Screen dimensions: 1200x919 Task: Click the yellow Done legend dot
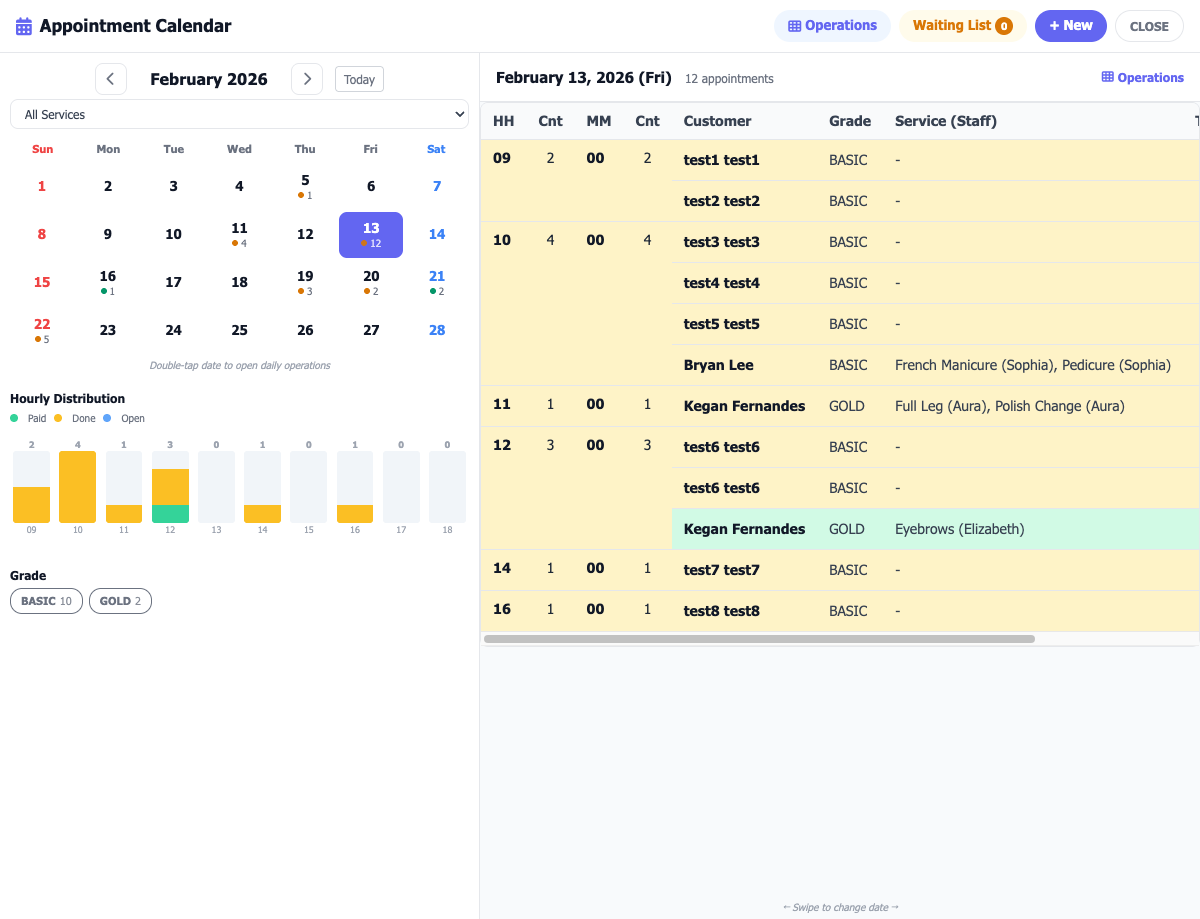coord(58,418)
